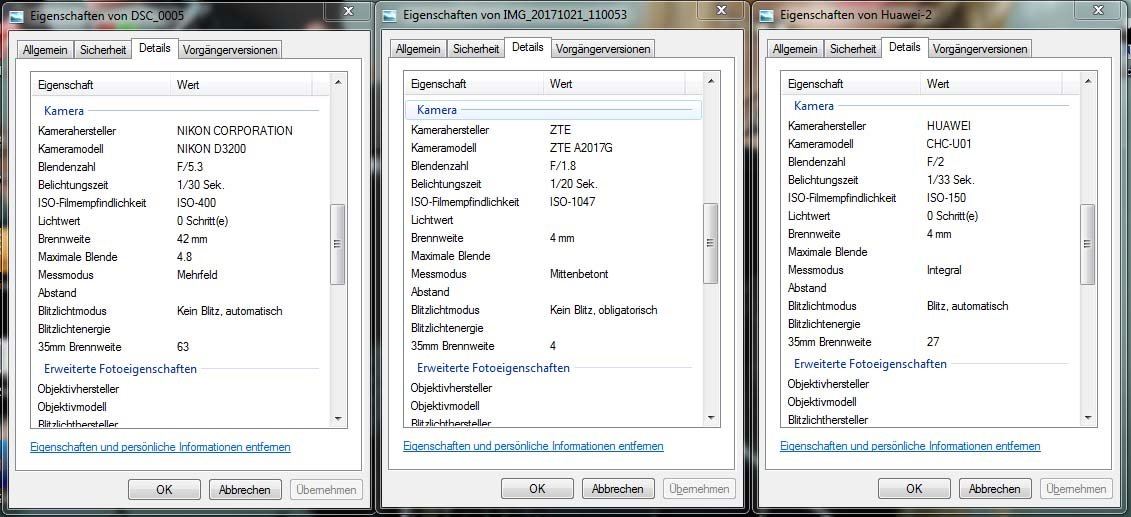Click scroll-down arrow in DSC_0005 details list
The width and height of the screenshot is (1131, 517).
click(x=338, y=417)
